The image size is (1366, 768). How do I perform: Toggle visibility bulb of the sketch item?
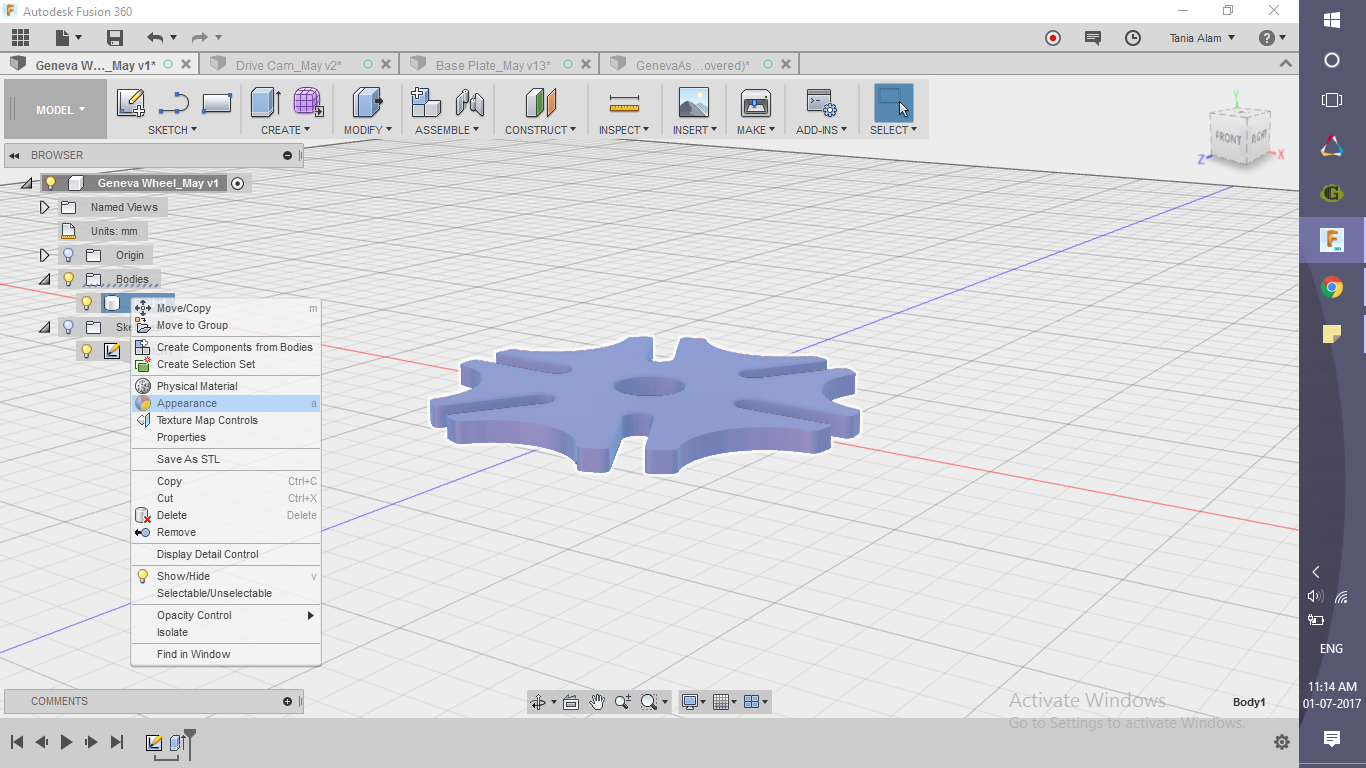point(87,351)
